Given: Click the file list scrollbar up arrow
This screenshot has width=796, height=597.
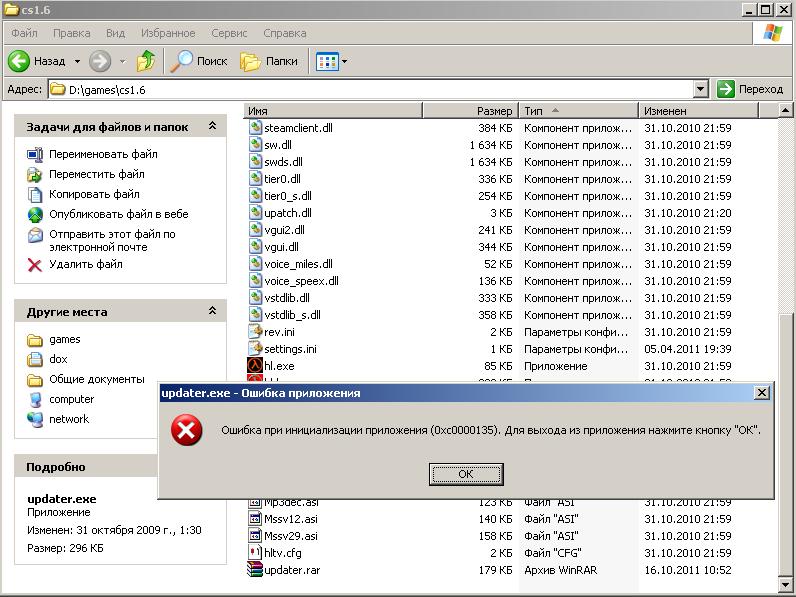Looking at the screenshot, I should (x=785, y=110).
